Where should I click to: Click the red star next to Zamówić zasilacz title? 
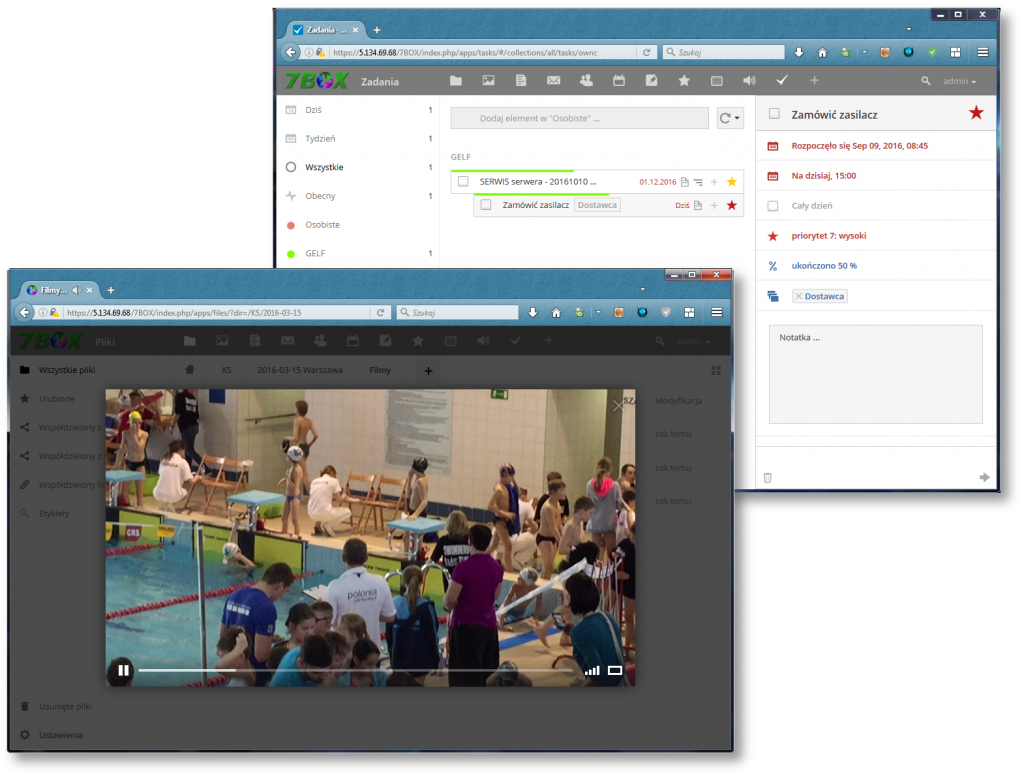point(976,114)
